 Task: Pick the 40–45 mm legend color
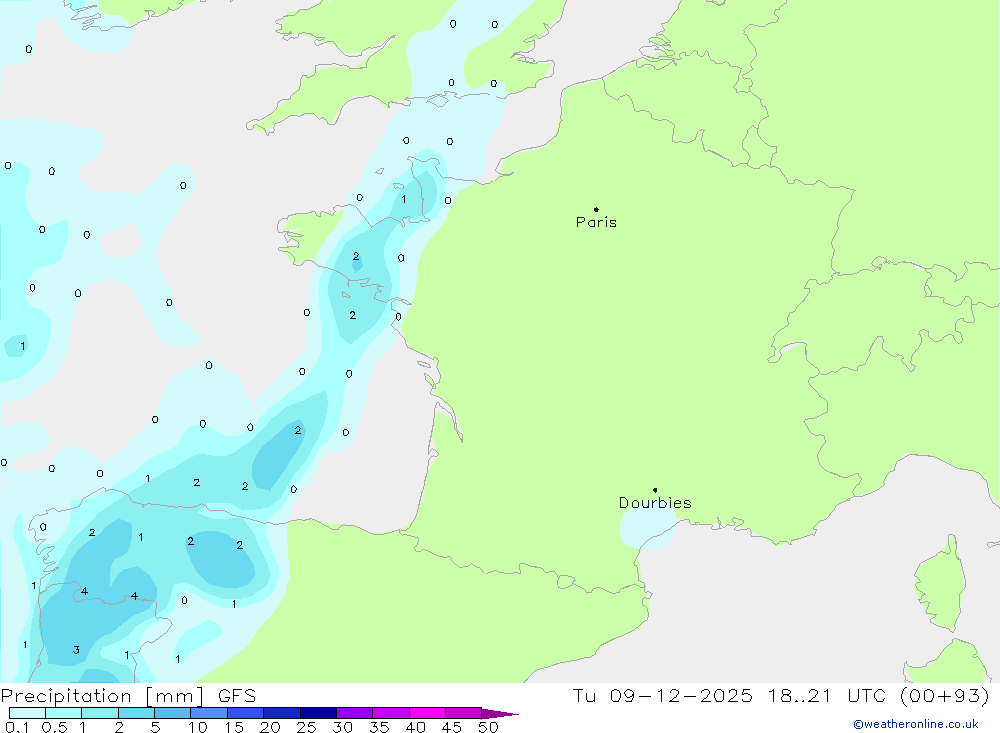[427, 713]
